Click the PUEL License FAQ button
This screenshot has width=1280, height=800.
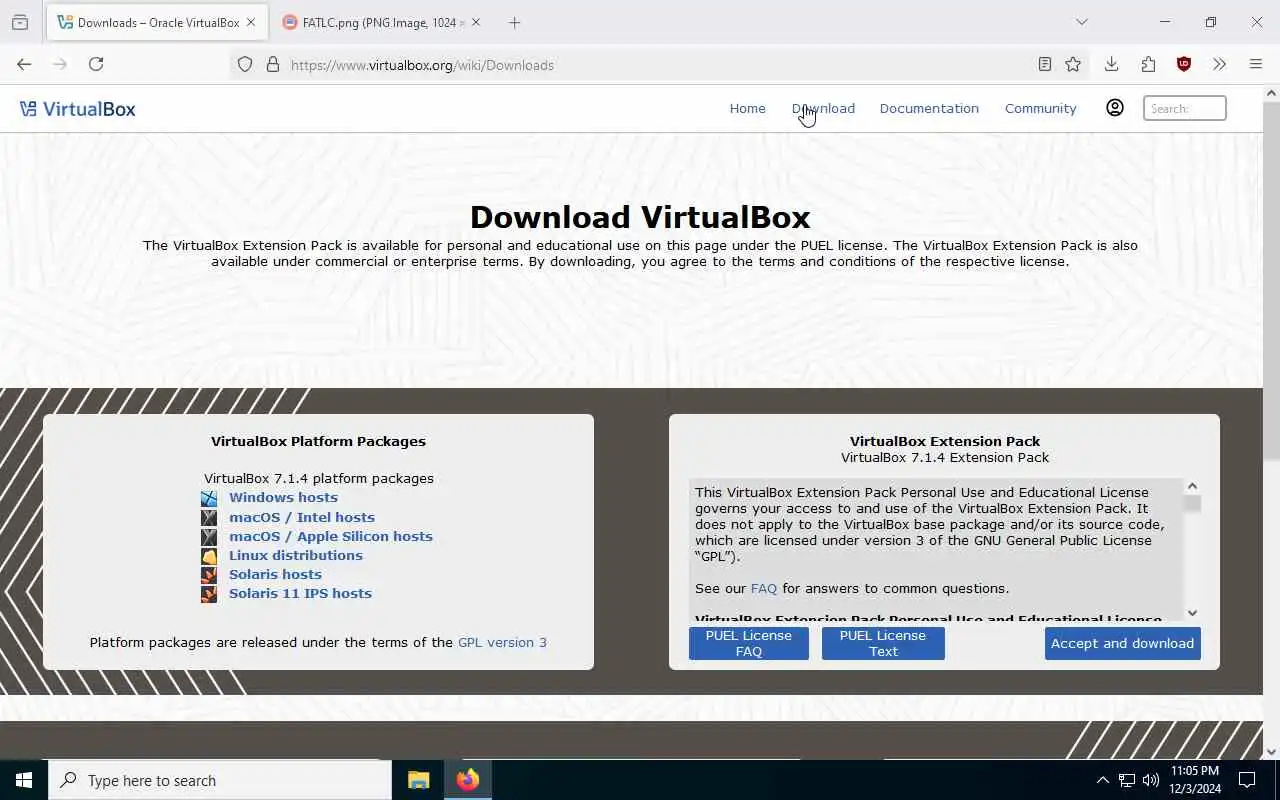coord(749,643)
